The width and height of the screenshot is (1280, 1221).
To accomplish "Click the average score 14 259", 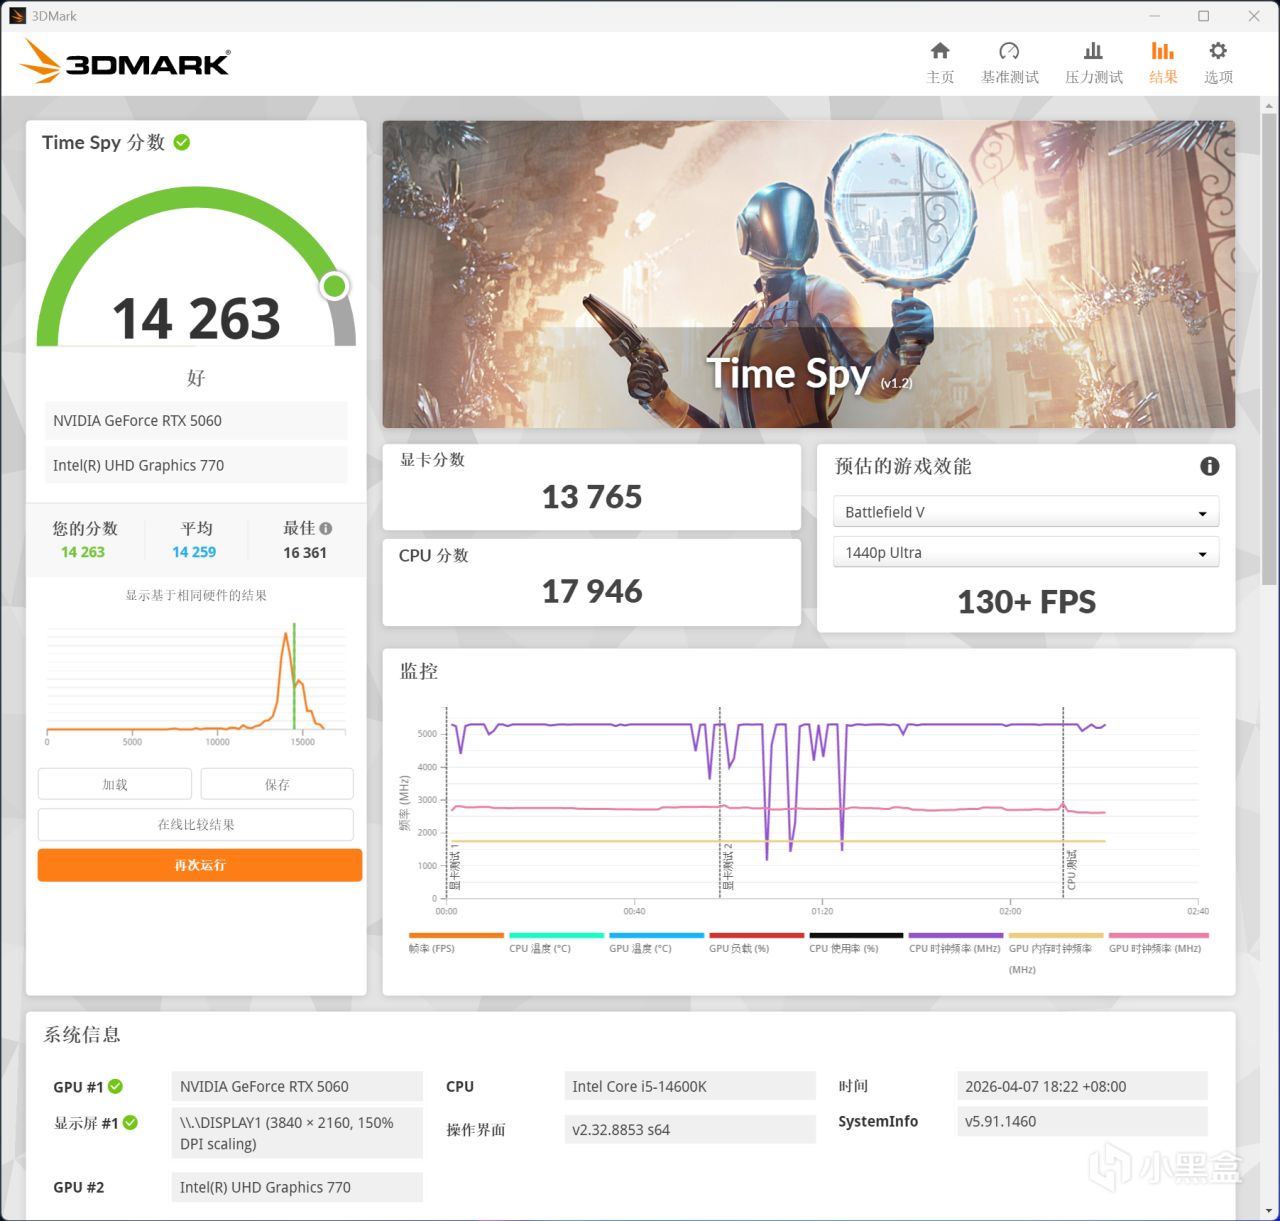I will coord(194,552).
